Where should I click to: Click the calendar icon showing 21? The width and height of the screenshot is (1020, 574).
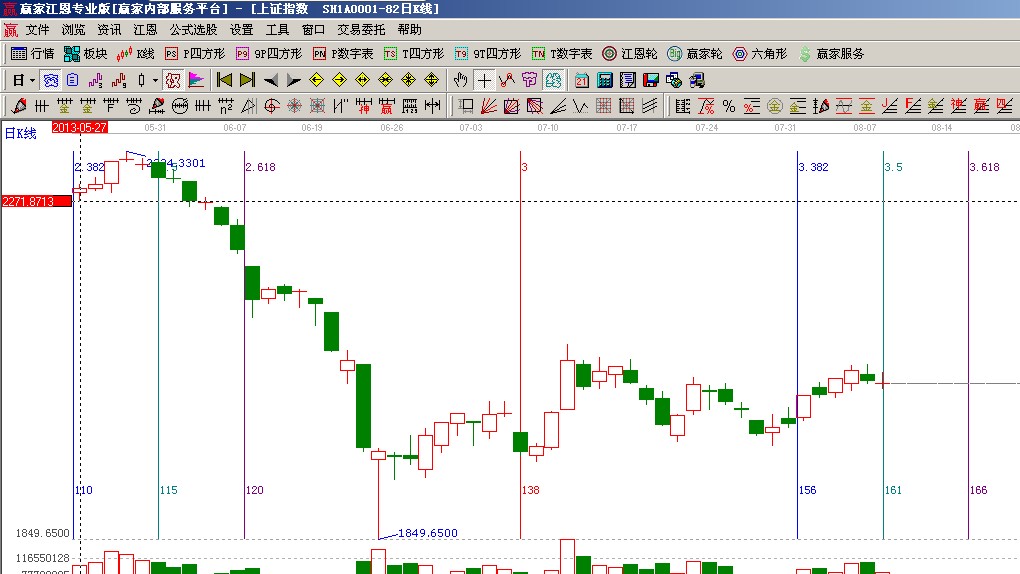pos(582,80)
